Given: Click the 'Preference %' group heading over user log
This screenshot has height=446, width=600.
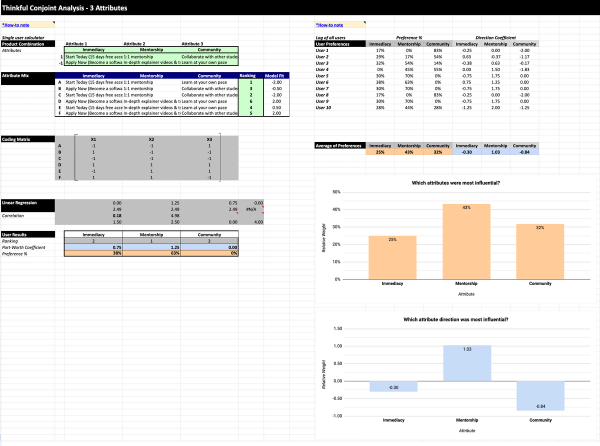Looking at the screenshot, I should click(x=409, y=37).
